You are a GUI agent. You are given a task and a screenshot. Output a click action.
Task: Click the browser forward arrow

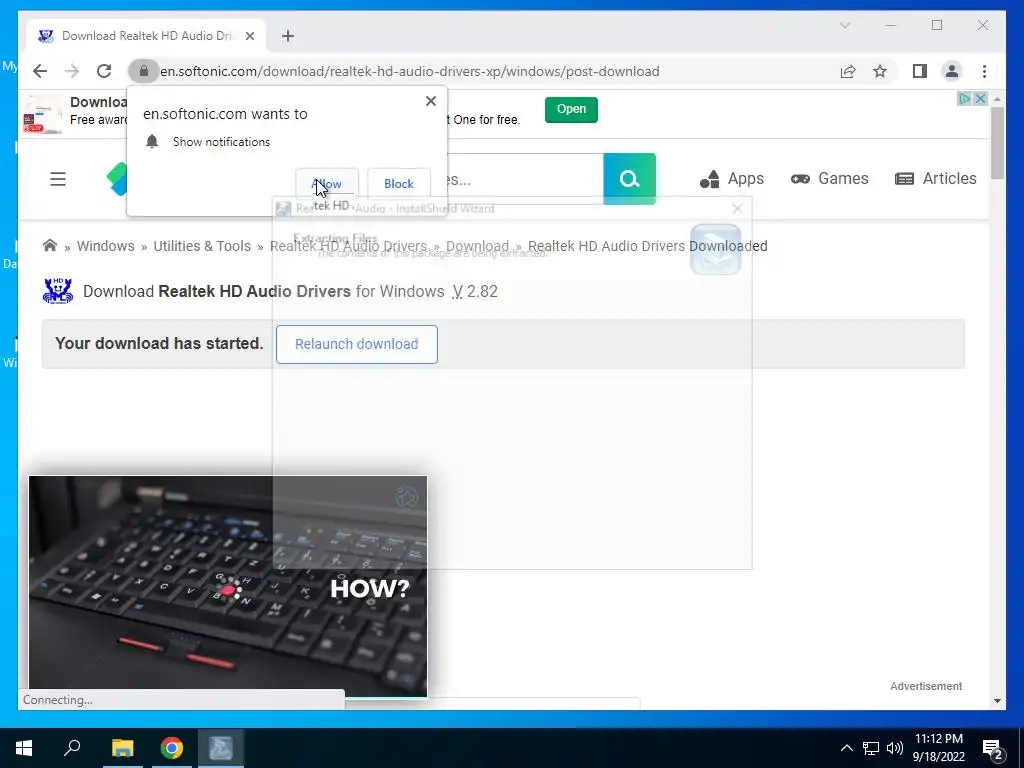72,71
